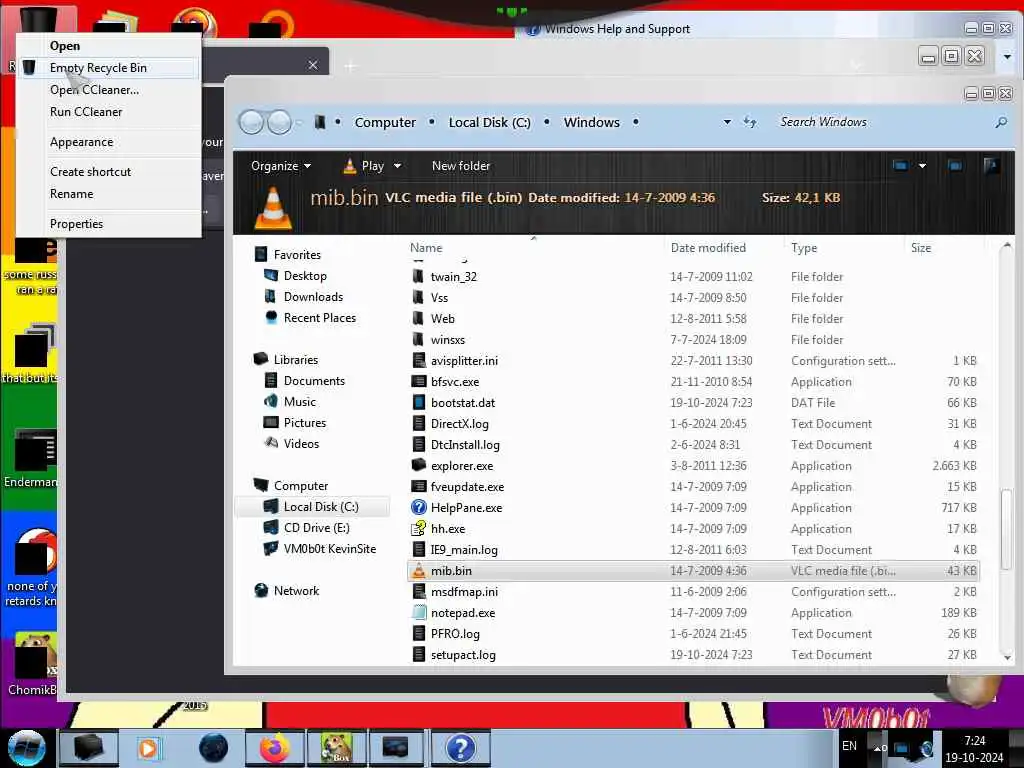This screenshot has height=768, width=1024.
Task: Select CD Drive (E:) in navigation pane
Action: tap(317, 528)
